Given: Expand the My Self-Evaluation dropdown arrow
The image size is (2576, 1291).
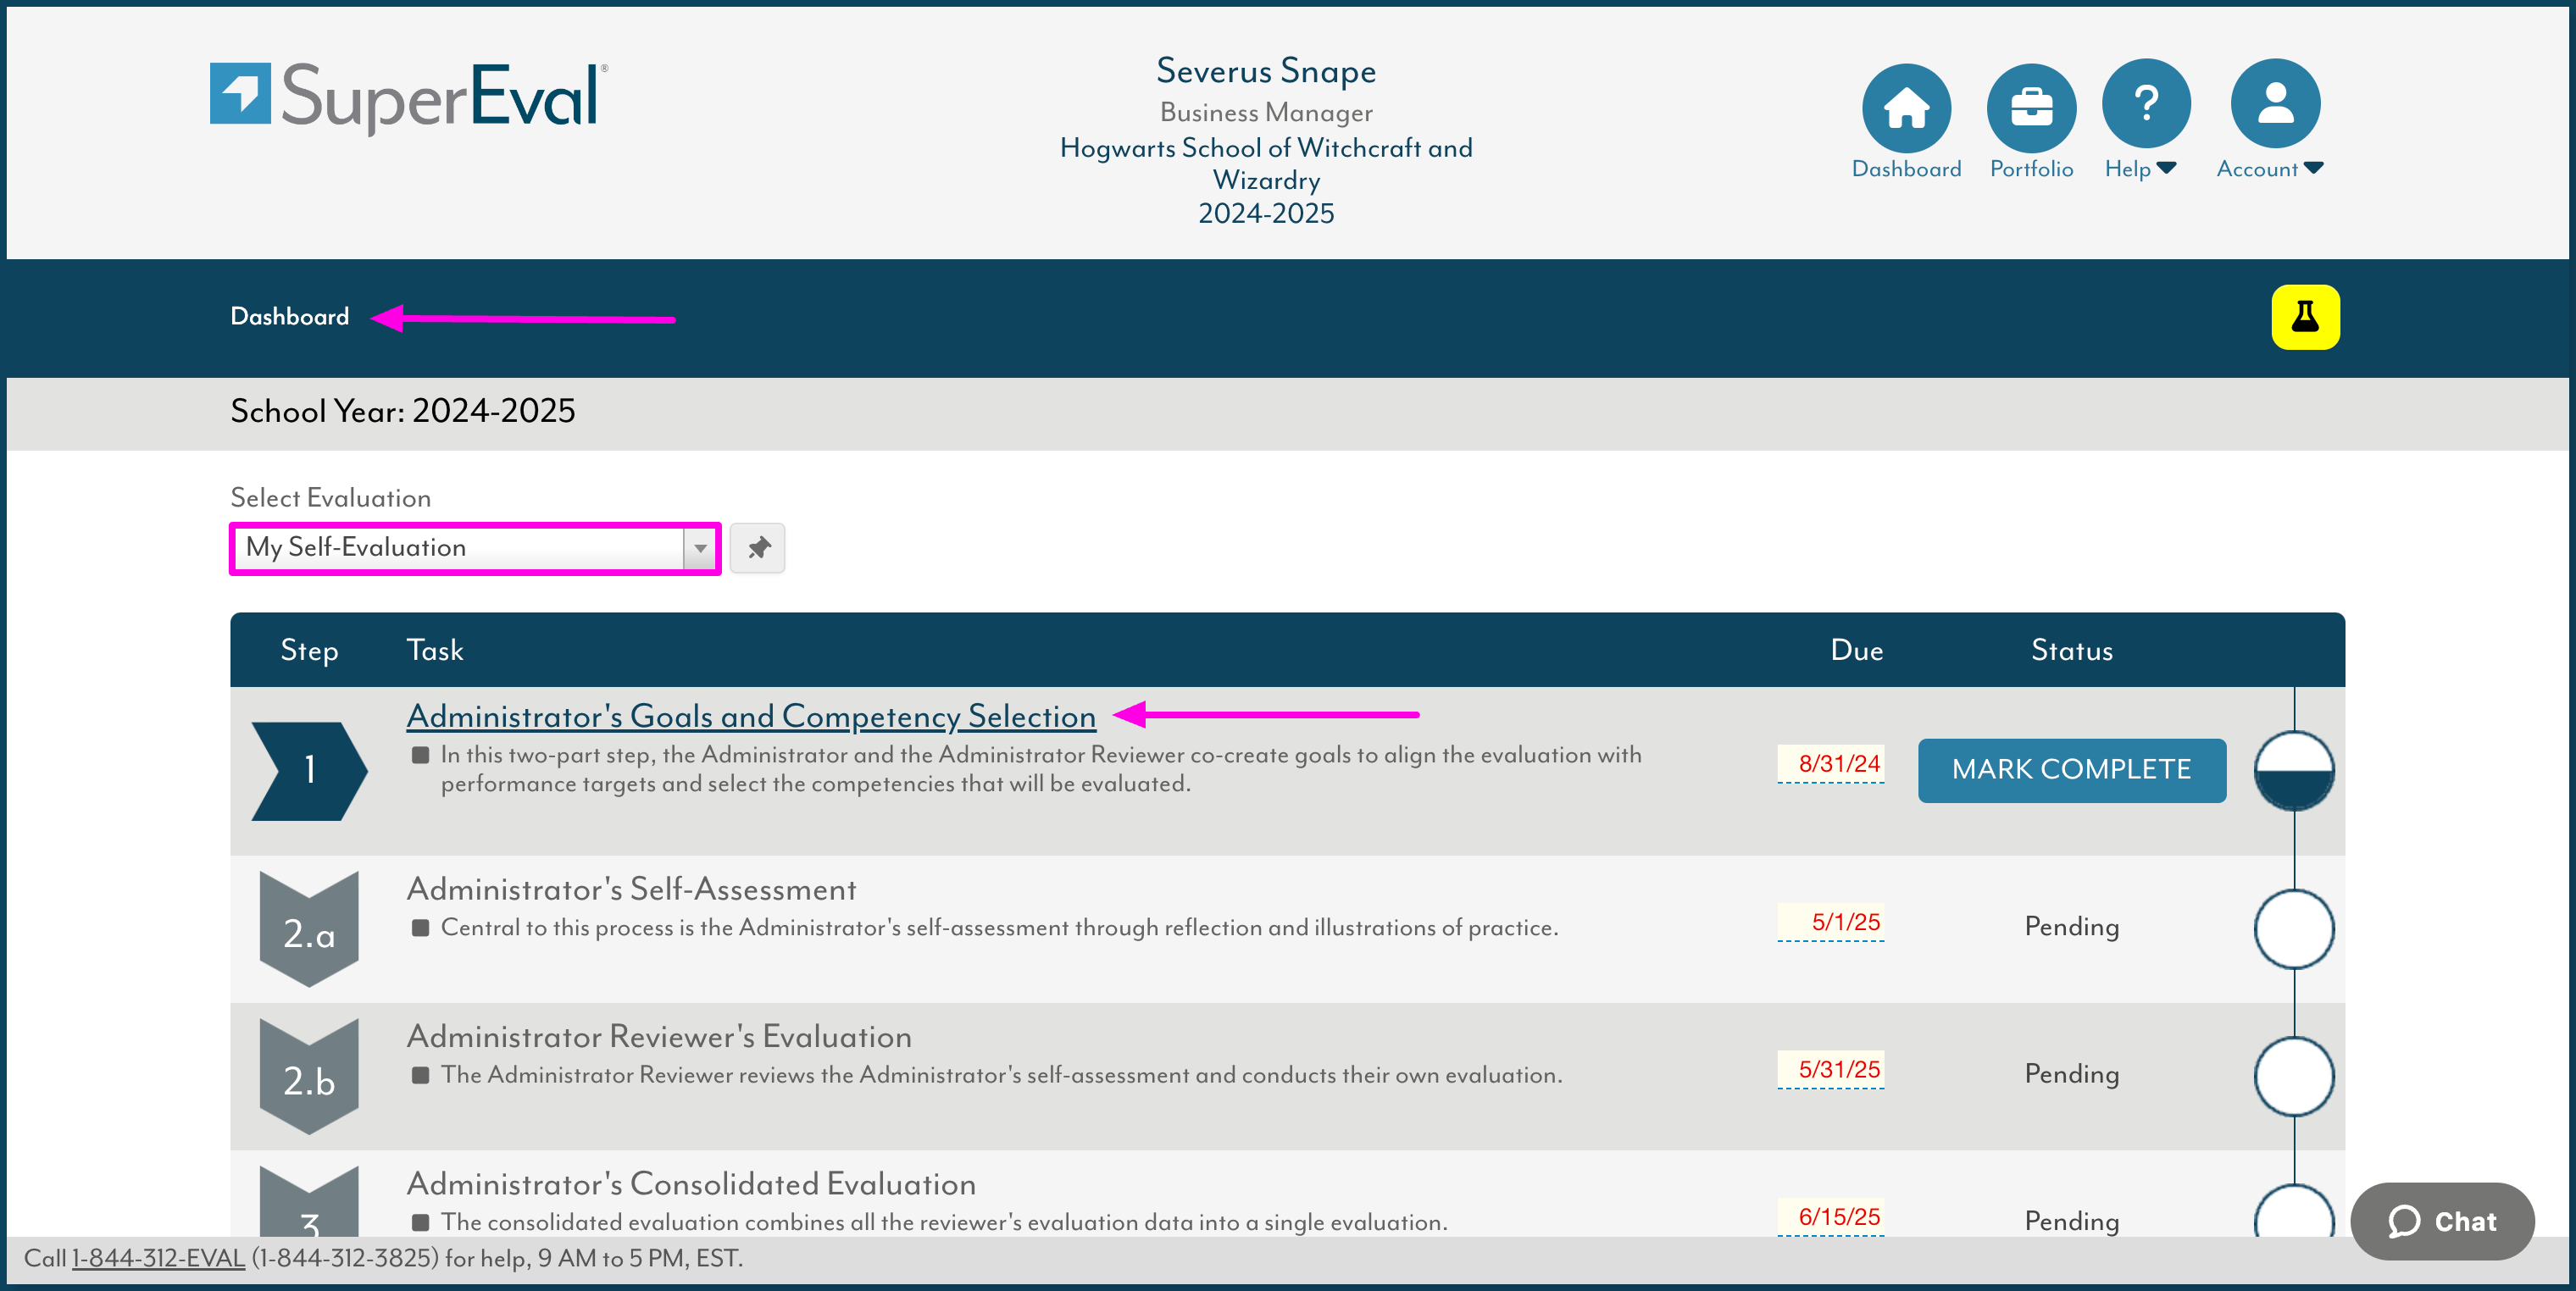Looking at the screenshot, I should click(x=700, y=548).
